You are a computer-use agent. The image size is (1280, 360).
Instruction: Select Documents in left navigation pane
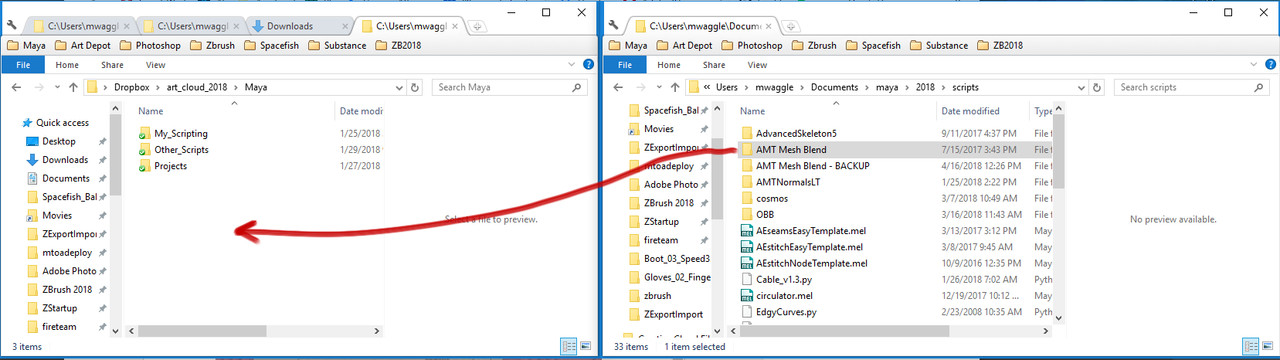click(x=67, y=178)
